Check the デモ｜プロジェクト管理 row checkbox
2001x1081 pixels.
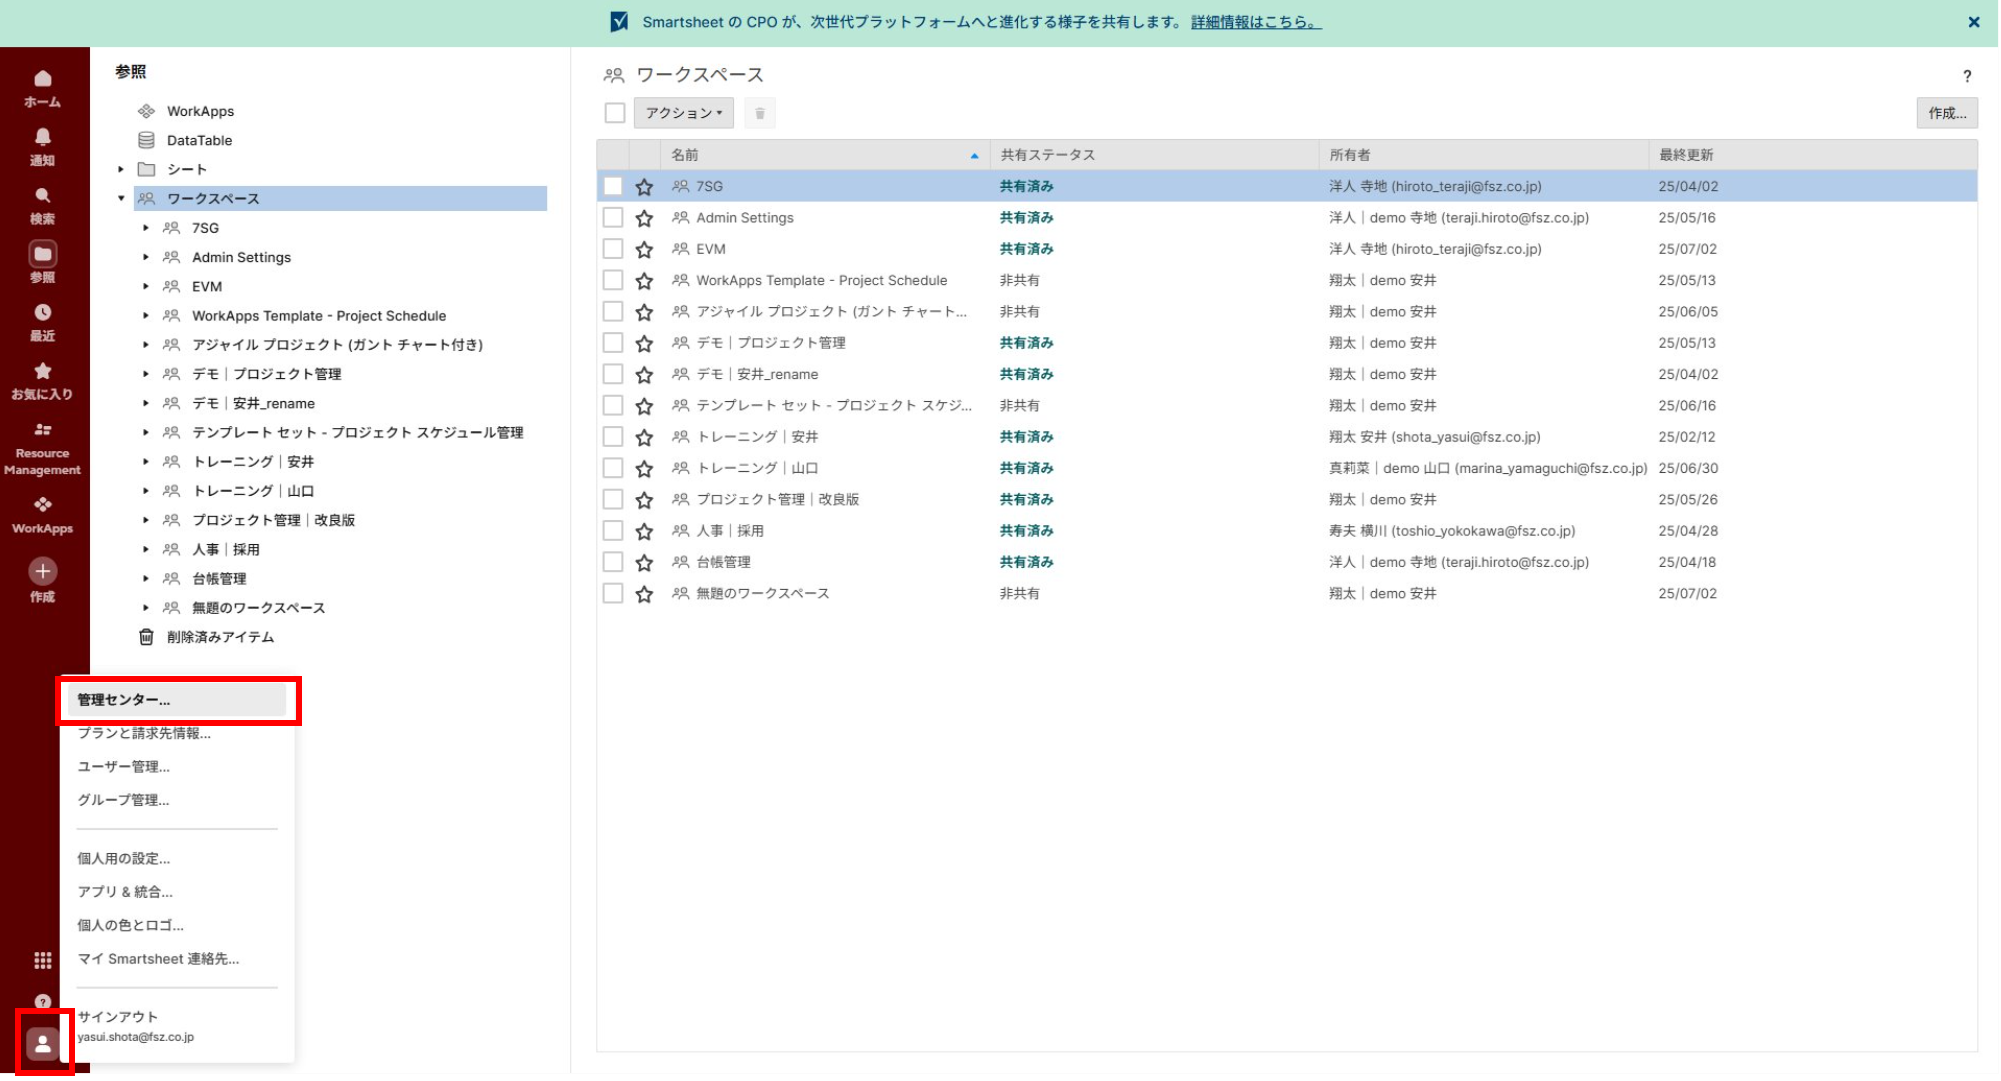613,342
